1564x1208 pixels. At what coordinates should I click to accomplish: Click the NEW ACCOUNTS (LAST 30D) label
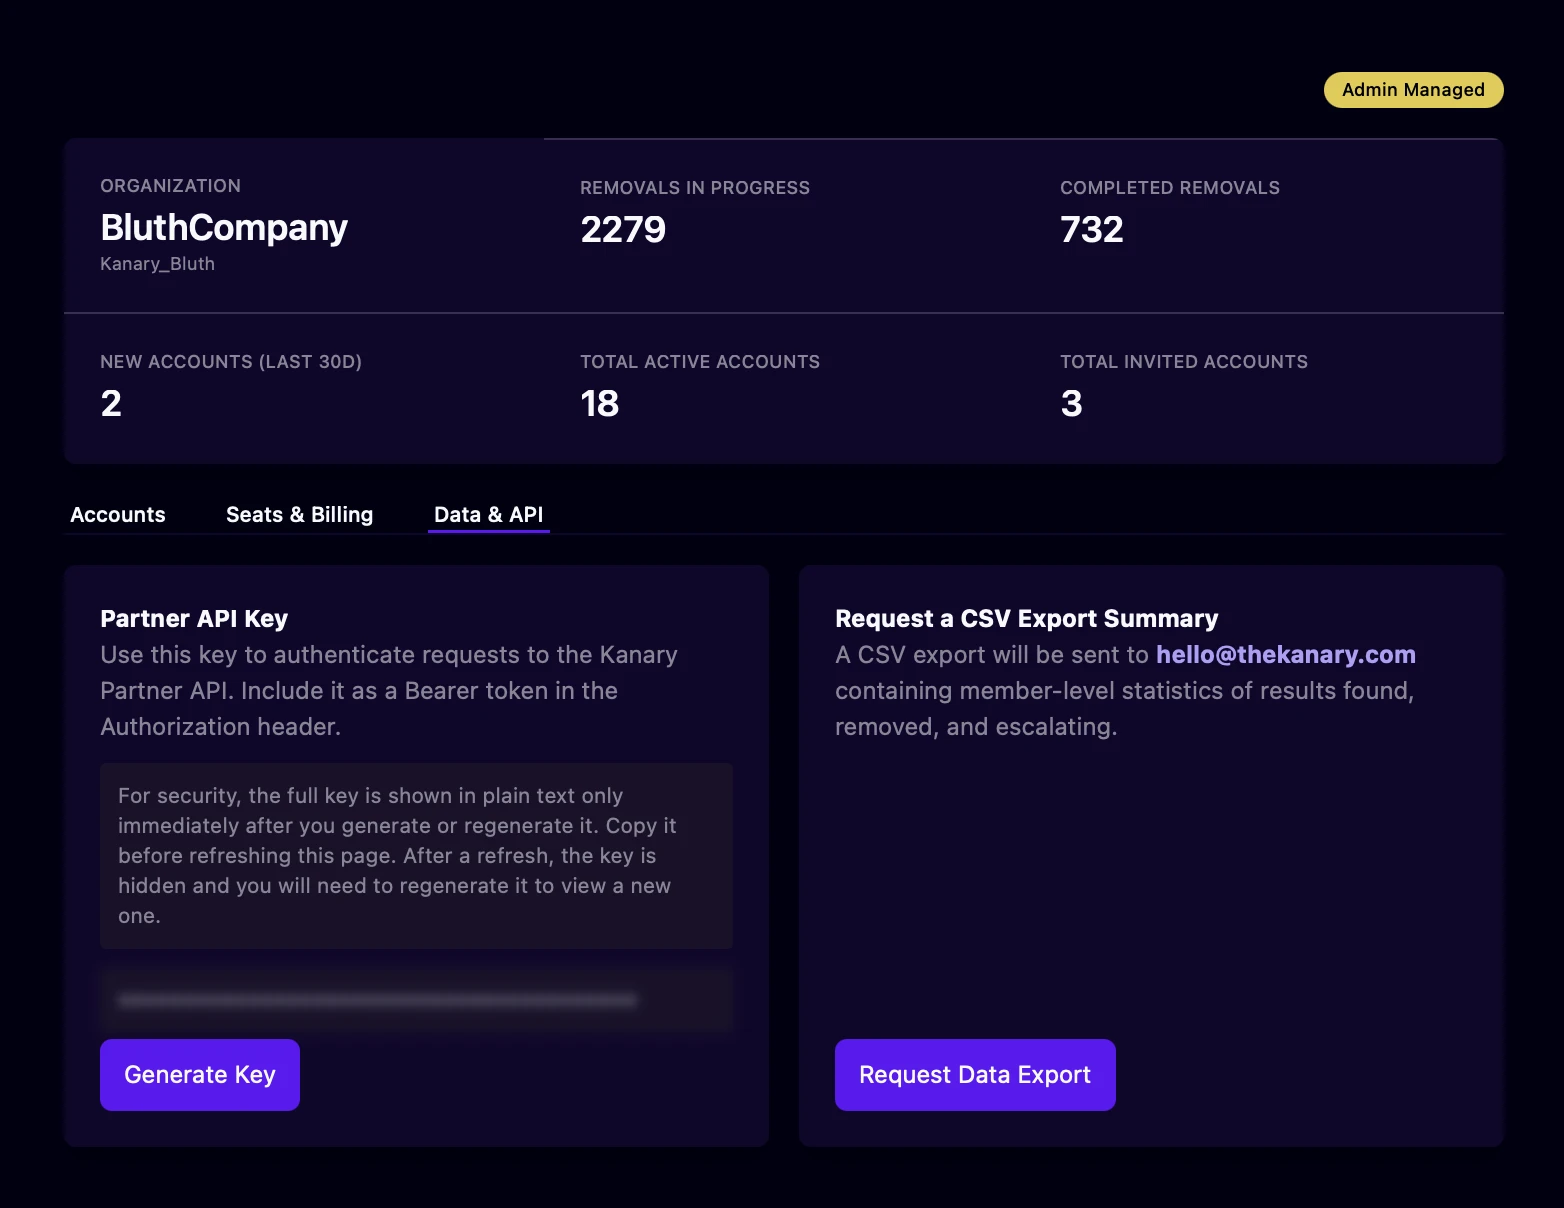[231, 362]
